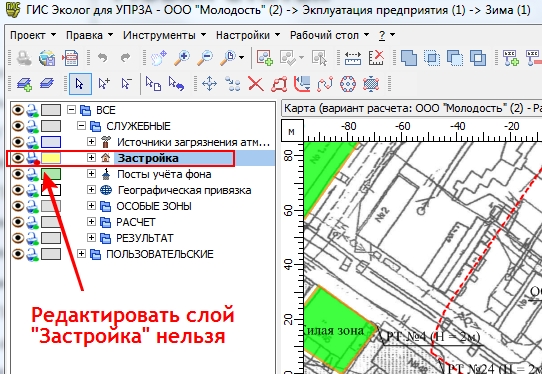Click the clear measurement ruler icon
This screenshot has width=542, height=374.
click(x=376, y=58)
